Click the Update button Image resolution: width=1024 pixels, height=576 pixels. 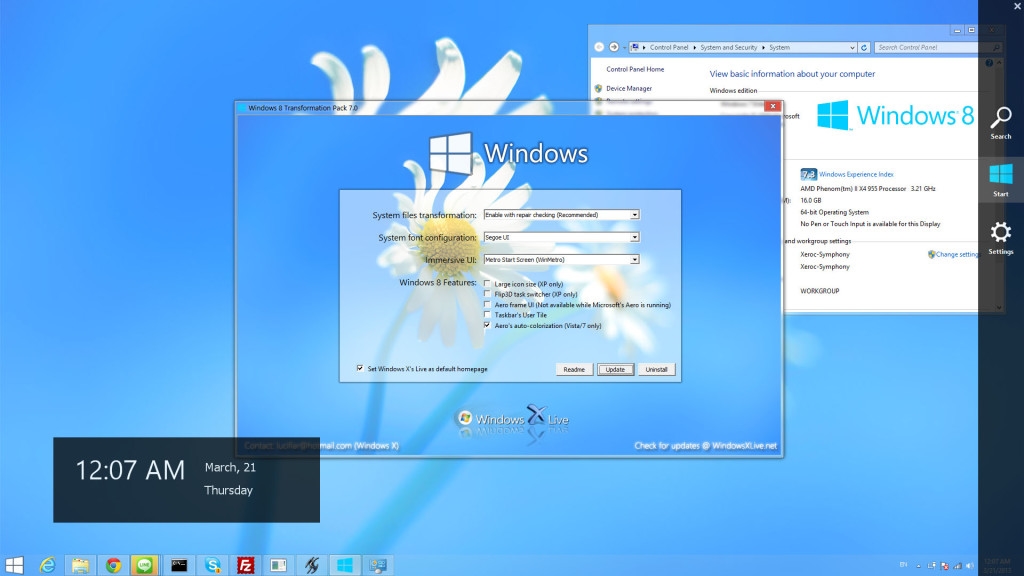[615, 370]
